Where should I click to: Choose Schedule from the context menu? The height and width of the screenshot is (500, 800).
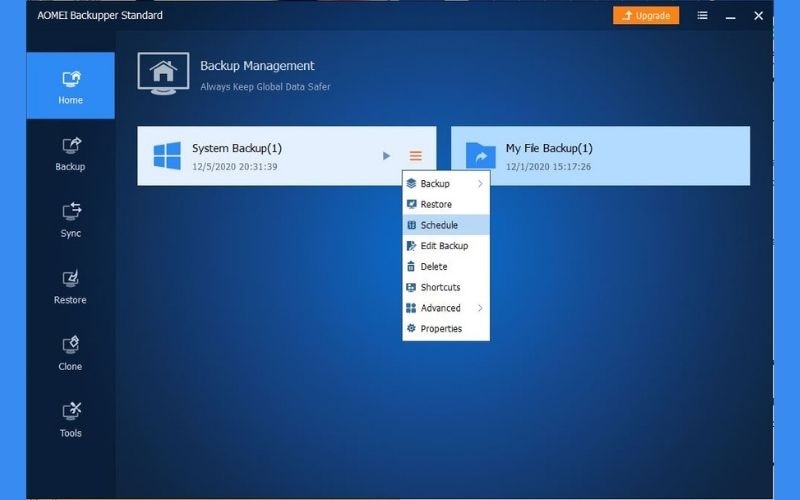[x=446, y=225]
